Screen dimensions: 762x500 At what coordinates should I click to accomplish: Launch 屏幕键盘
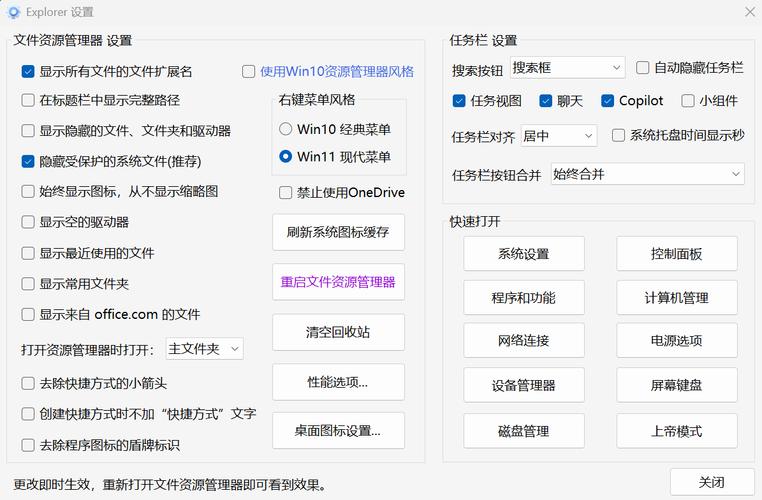(x=677, y=385)
